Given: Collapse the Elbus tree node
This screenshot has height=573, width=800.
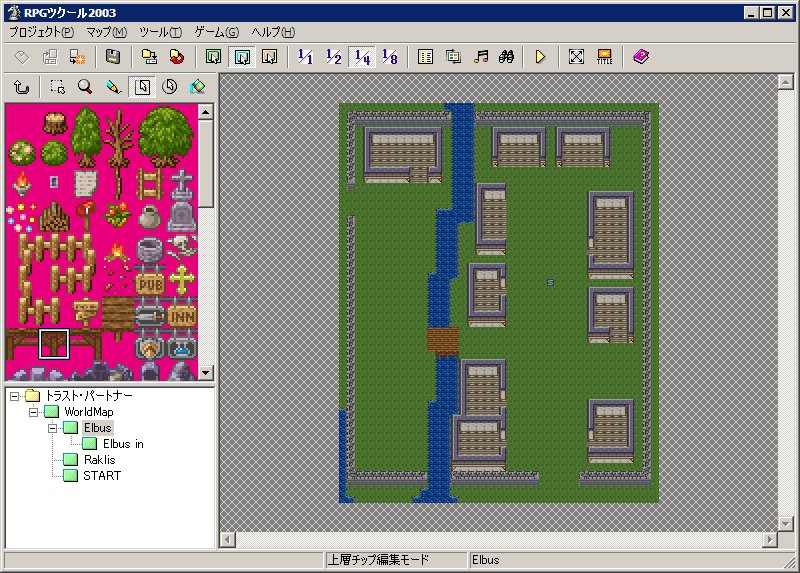Looking at the screenshot, I should (x=52, y=428).
